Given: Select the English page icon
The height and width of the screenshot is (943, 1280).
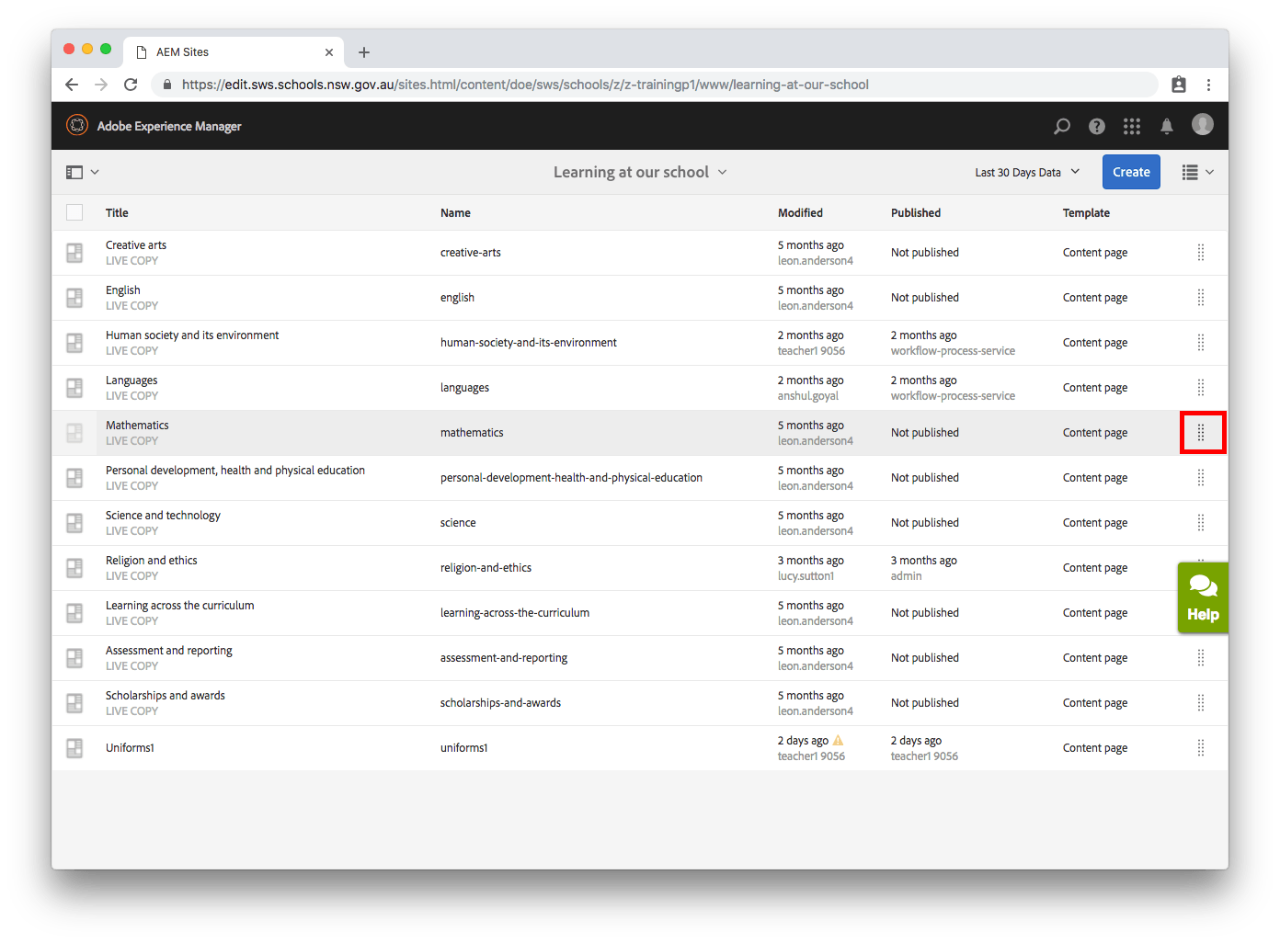Looking at the screenshot, I should pyautogui.click(x=74, y=298).
